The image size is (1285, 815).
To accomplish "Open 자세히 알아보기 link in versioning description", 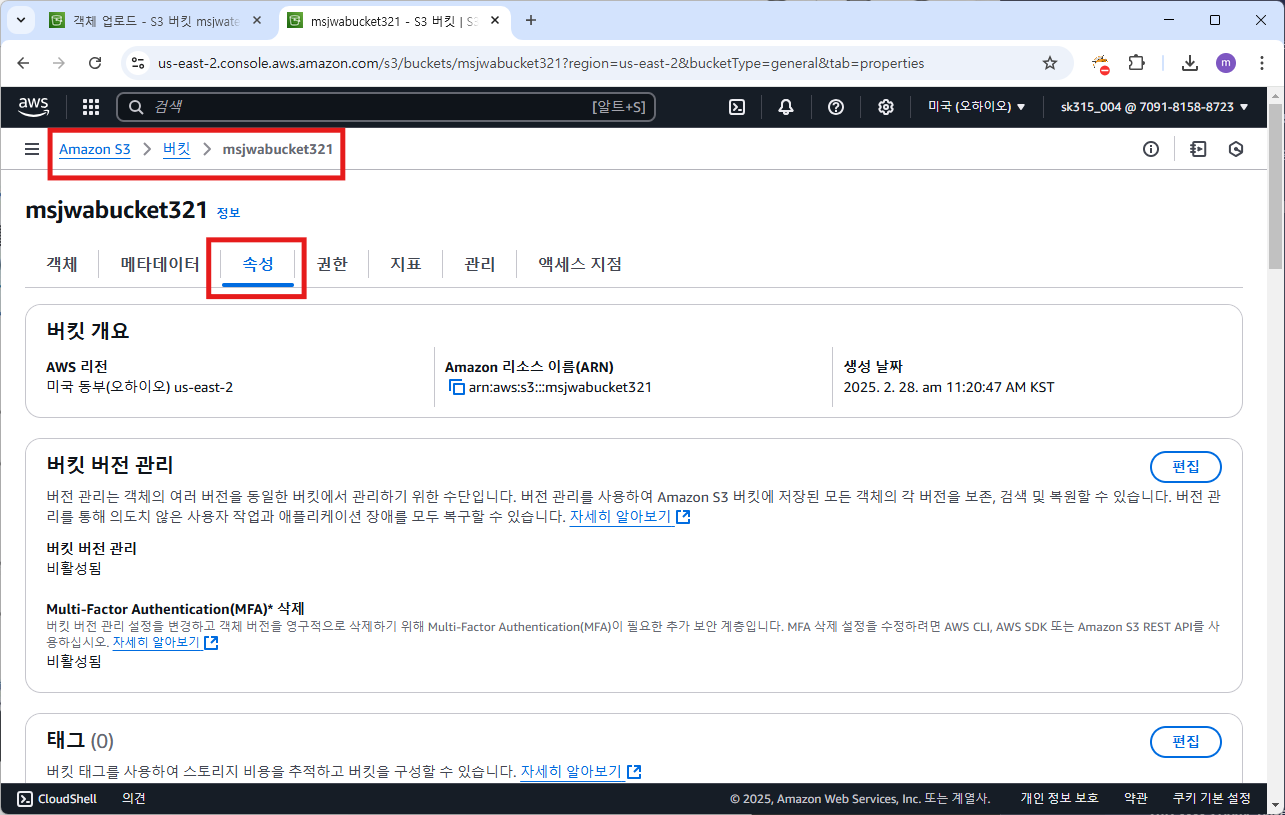I will tap(630, 517).
